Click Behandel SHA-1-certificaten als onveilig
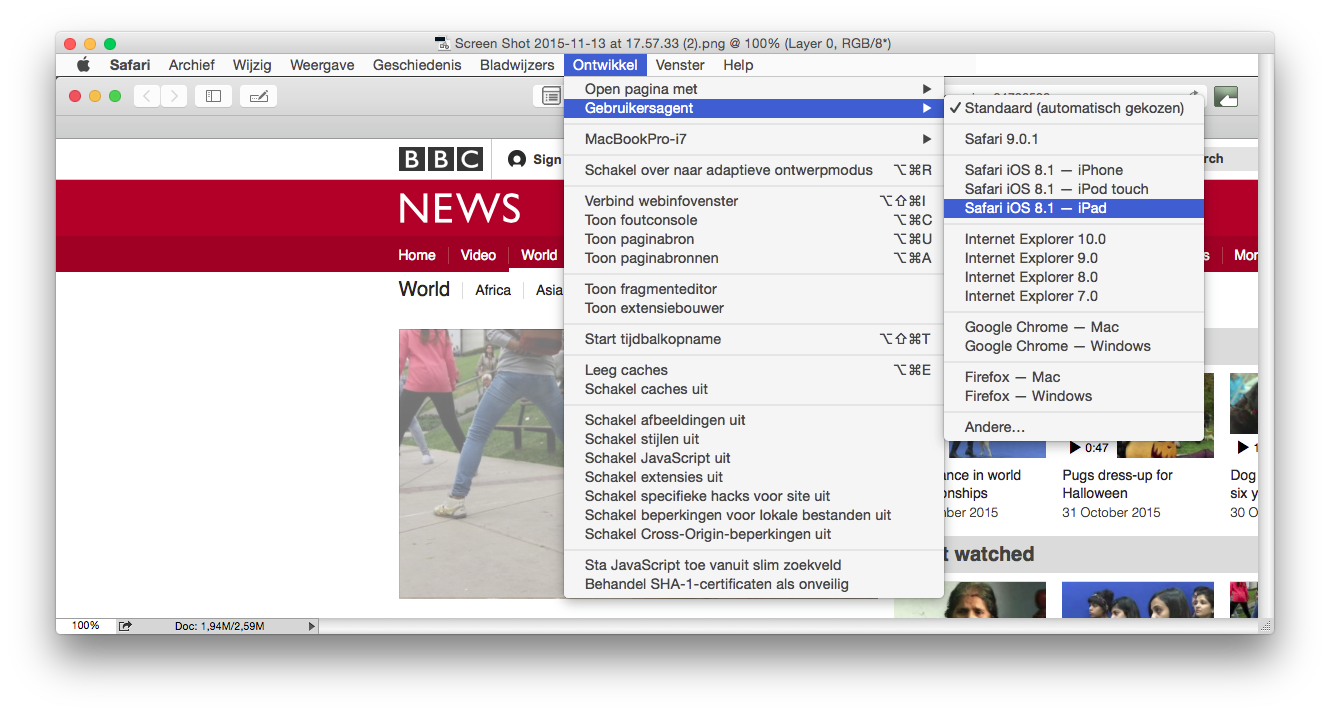The image size is (1330, 714). click(x=754, y=584)
